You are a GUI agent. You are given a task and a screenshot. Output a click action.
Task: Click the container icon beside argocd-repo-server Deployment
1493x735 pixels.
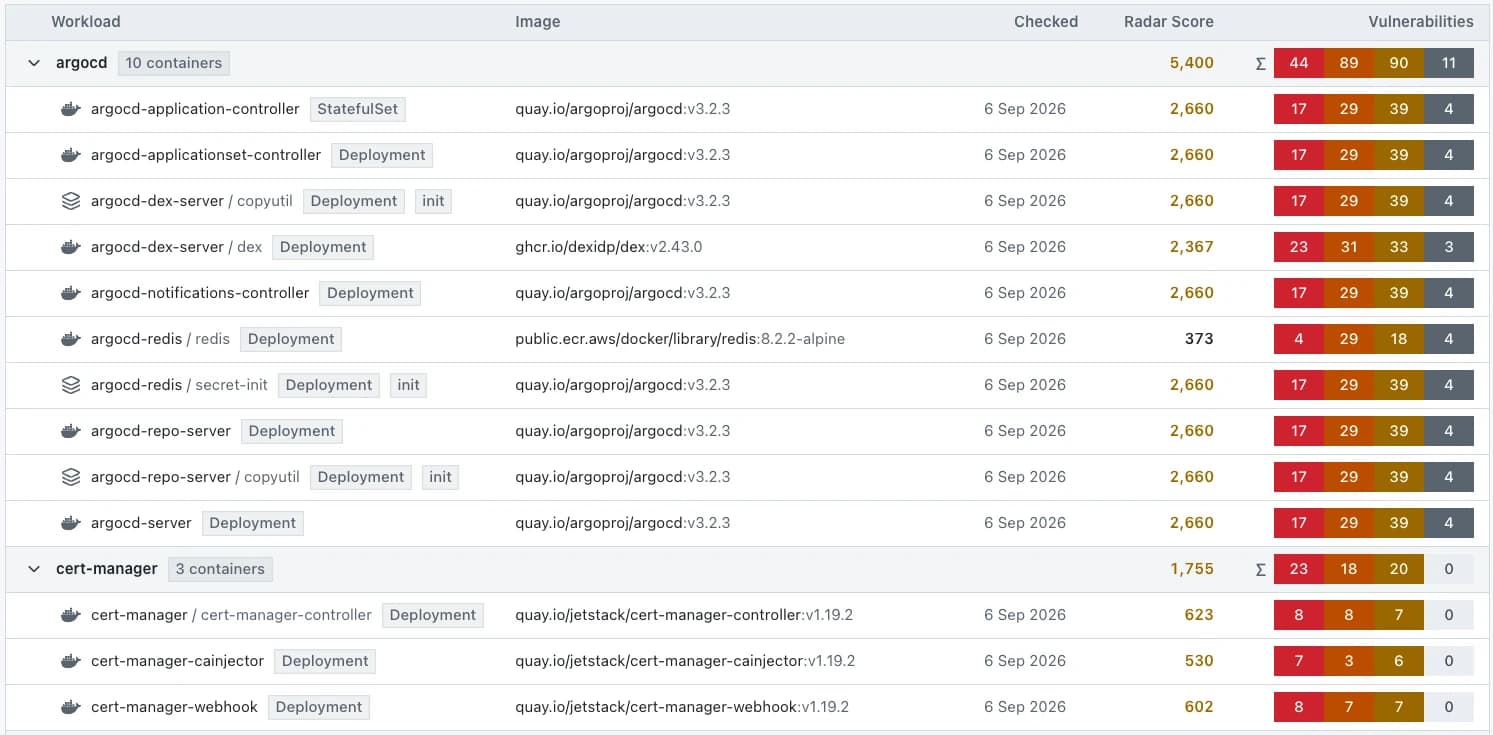tap(70, 431)
